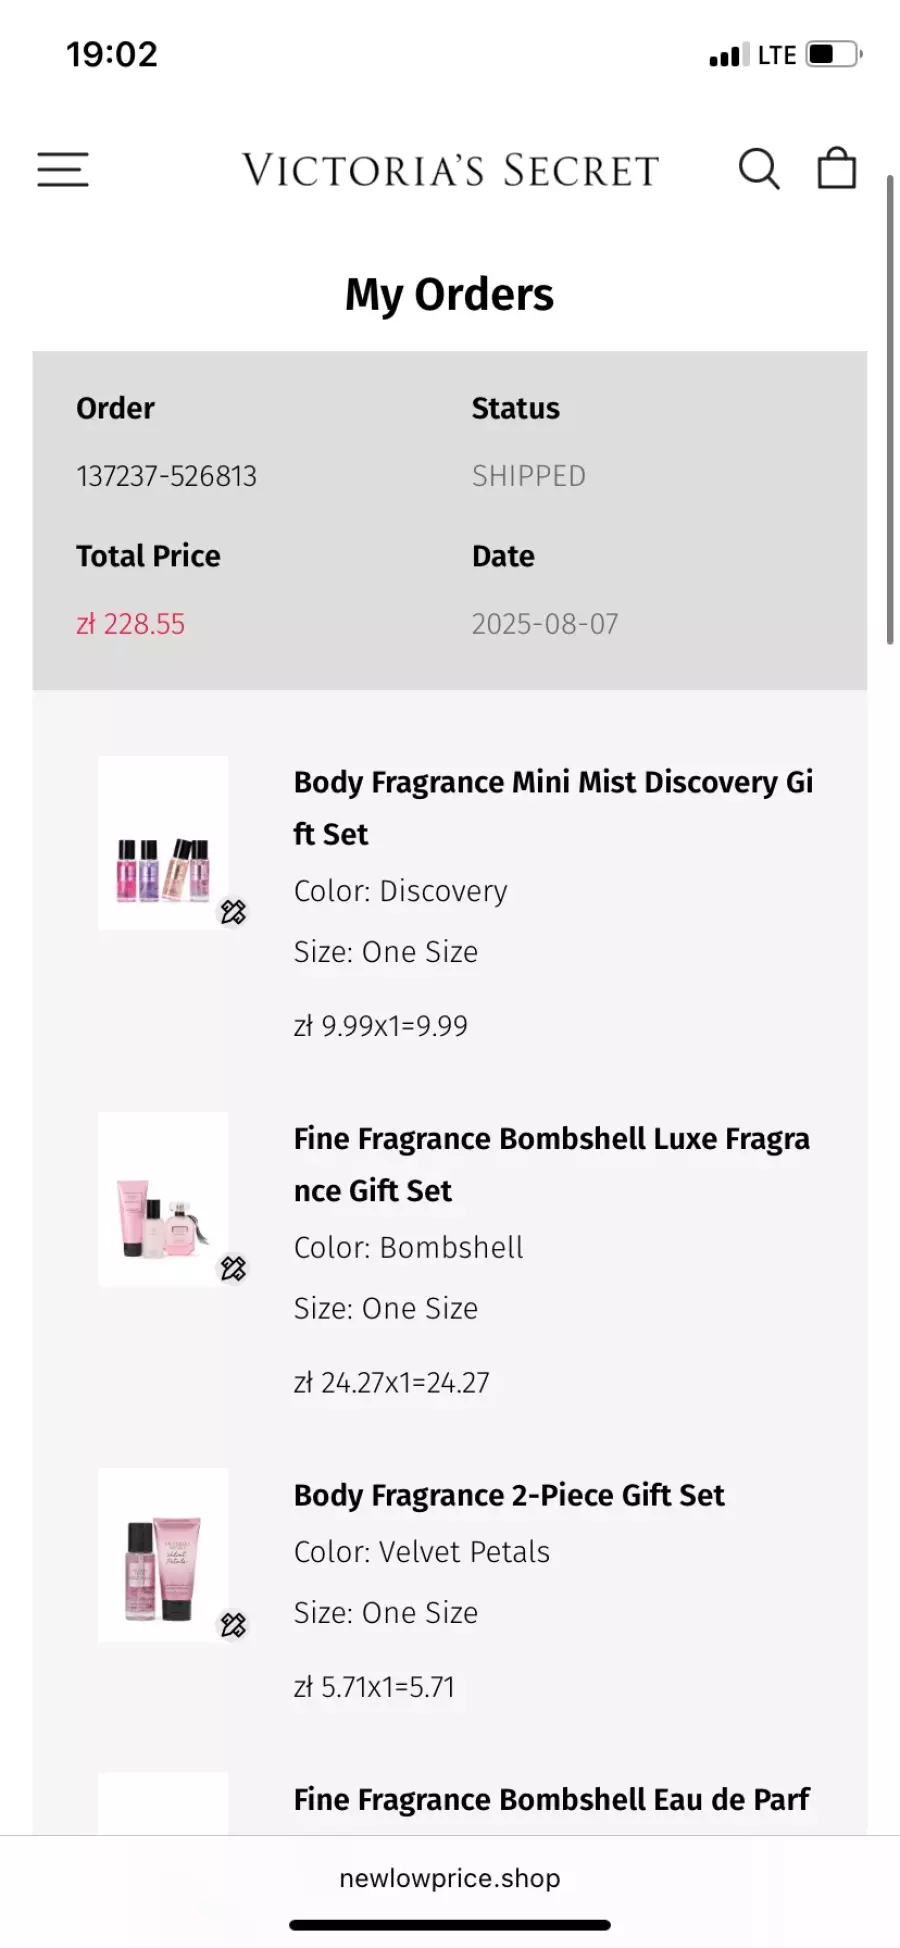This screenshot has height=1948, width=900.
Task: Open Velvet Petals 2-Piece Gift Set thumbnail
Action: pyautogui.click(x=163, y=1555)
